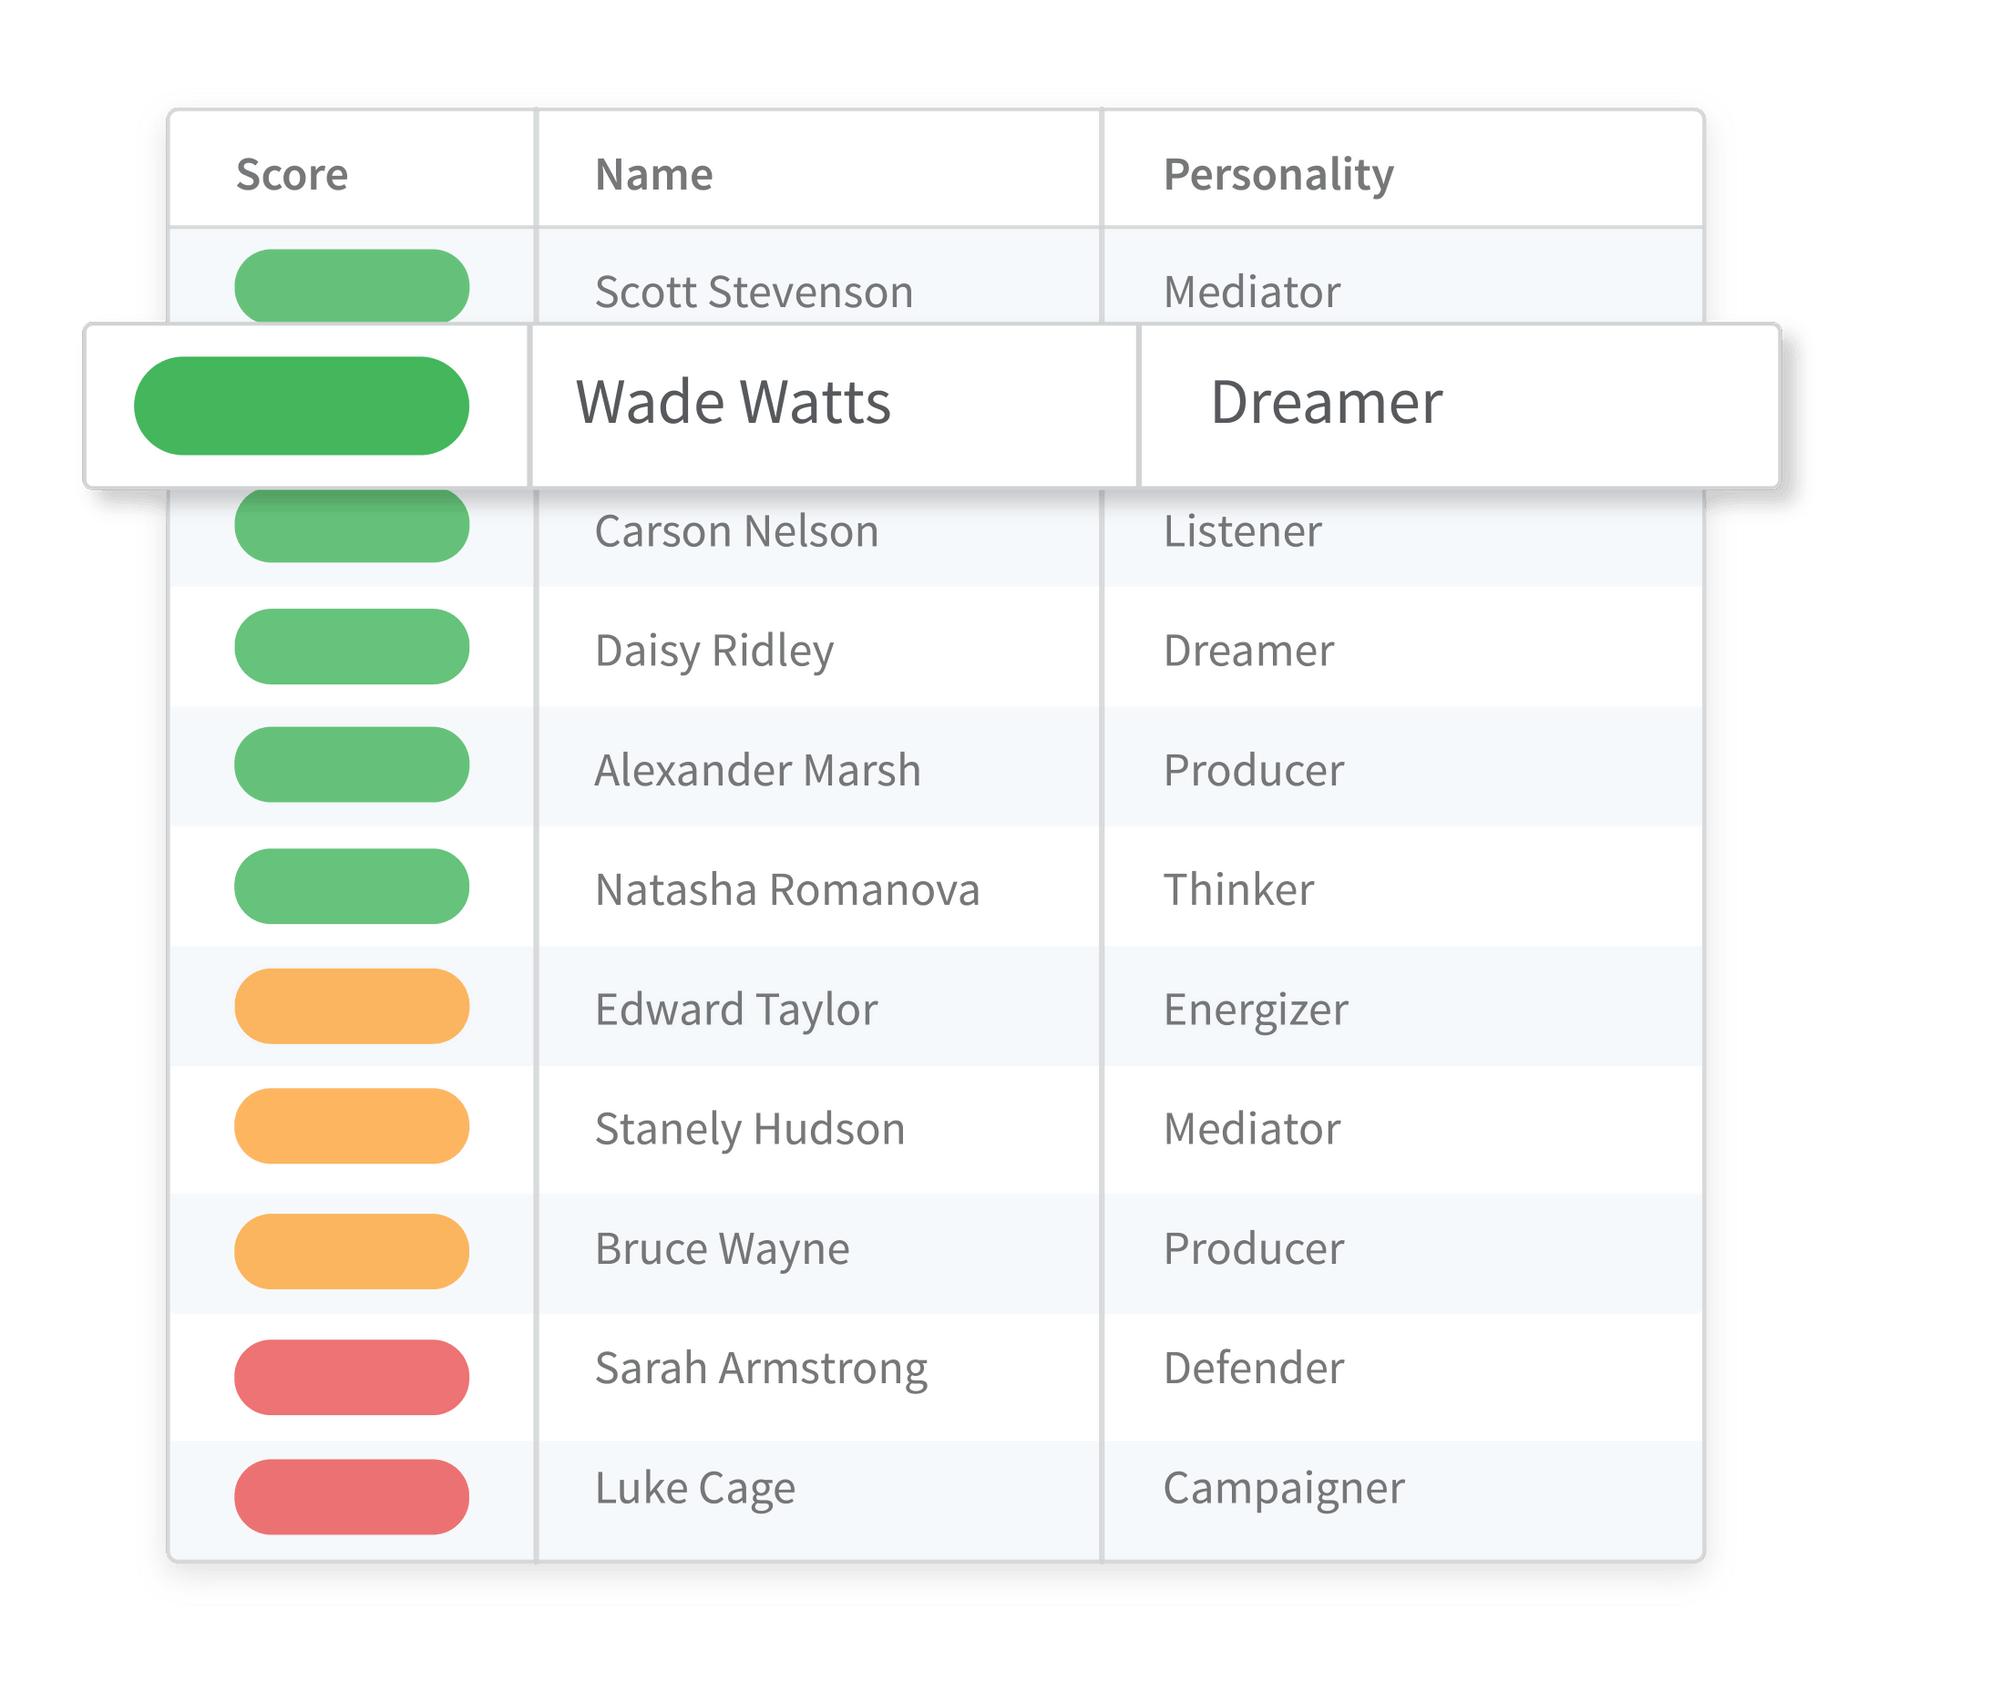Click Luke Cage's Campaigner personality
2000x1690 pixels.
click(1283, 1488)
